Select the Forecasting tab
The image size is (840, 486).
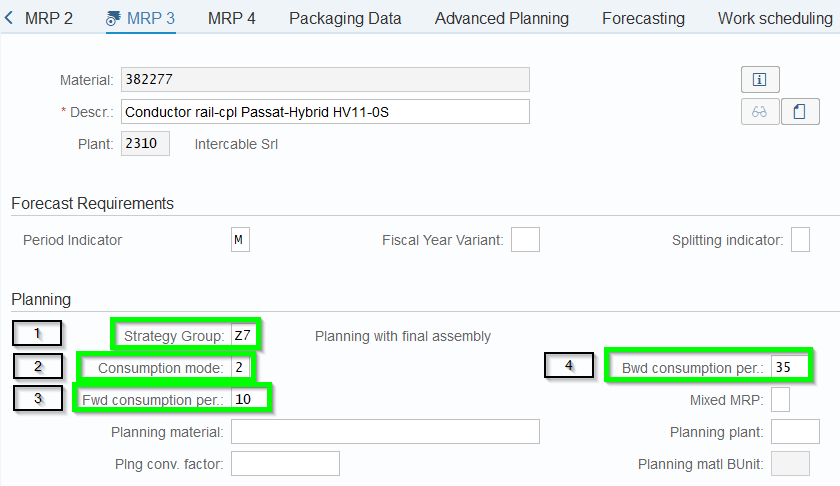(x=643, y=18)
